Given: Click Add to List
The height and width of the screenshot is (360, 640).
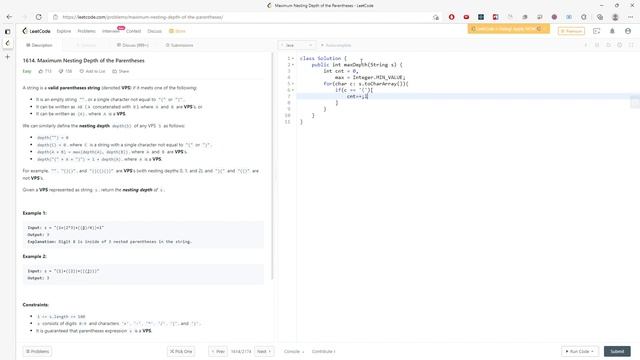Looking at the screenshot, I should [x=92, y=71].
